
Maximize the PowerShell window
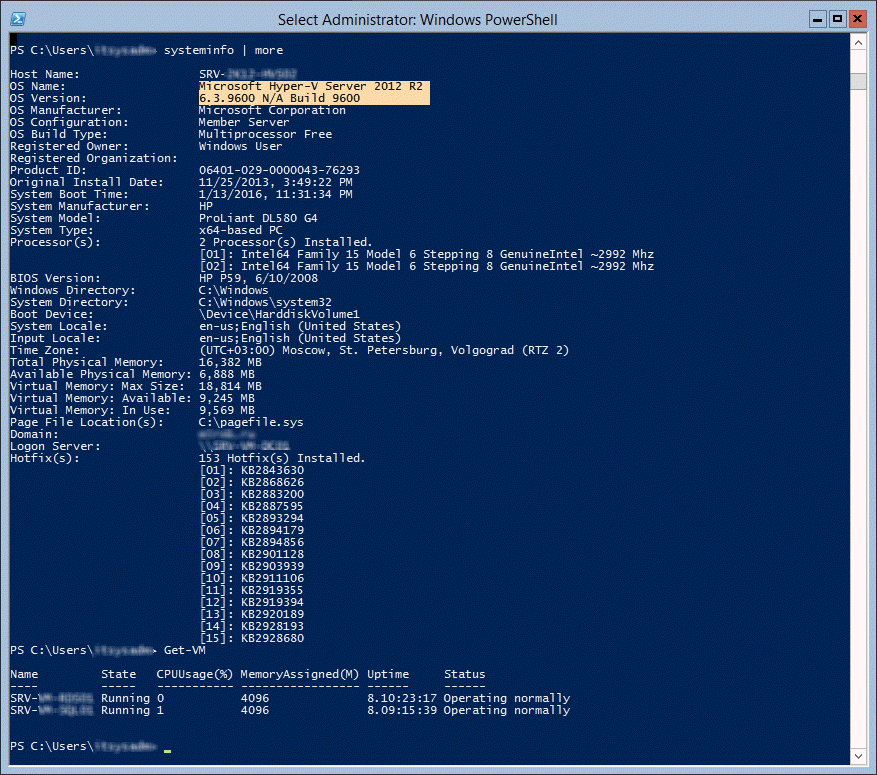coord(837,19)
